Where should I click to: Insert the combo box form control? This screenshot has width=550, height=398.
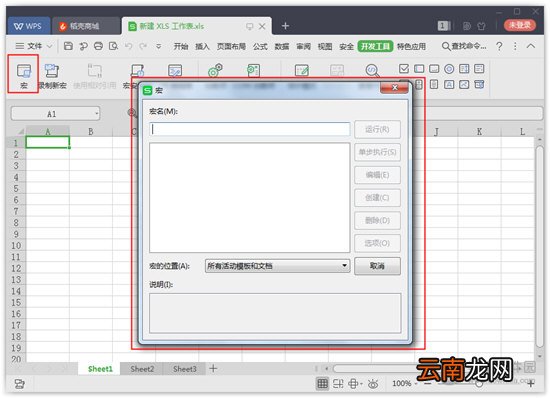click(479, 68)
